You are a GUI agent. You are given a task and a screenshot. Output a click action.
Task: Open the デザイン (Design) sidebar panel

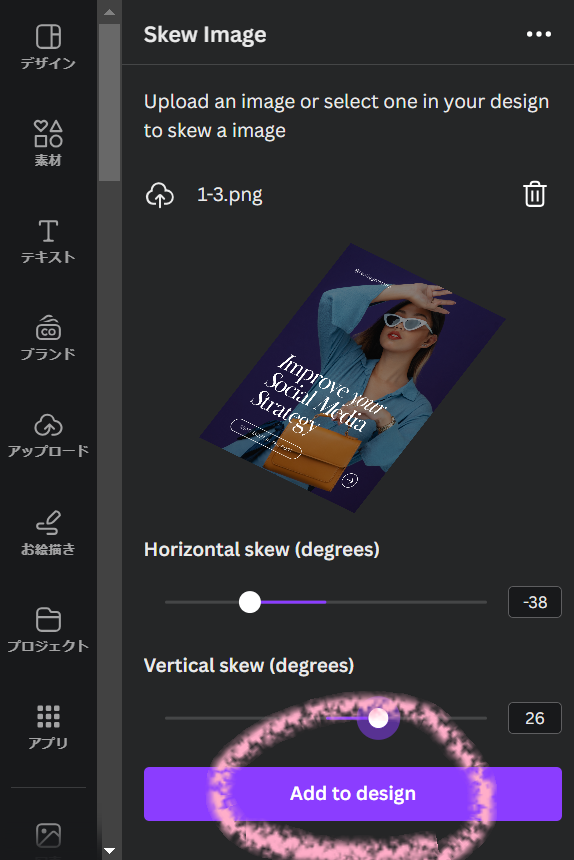48,47
